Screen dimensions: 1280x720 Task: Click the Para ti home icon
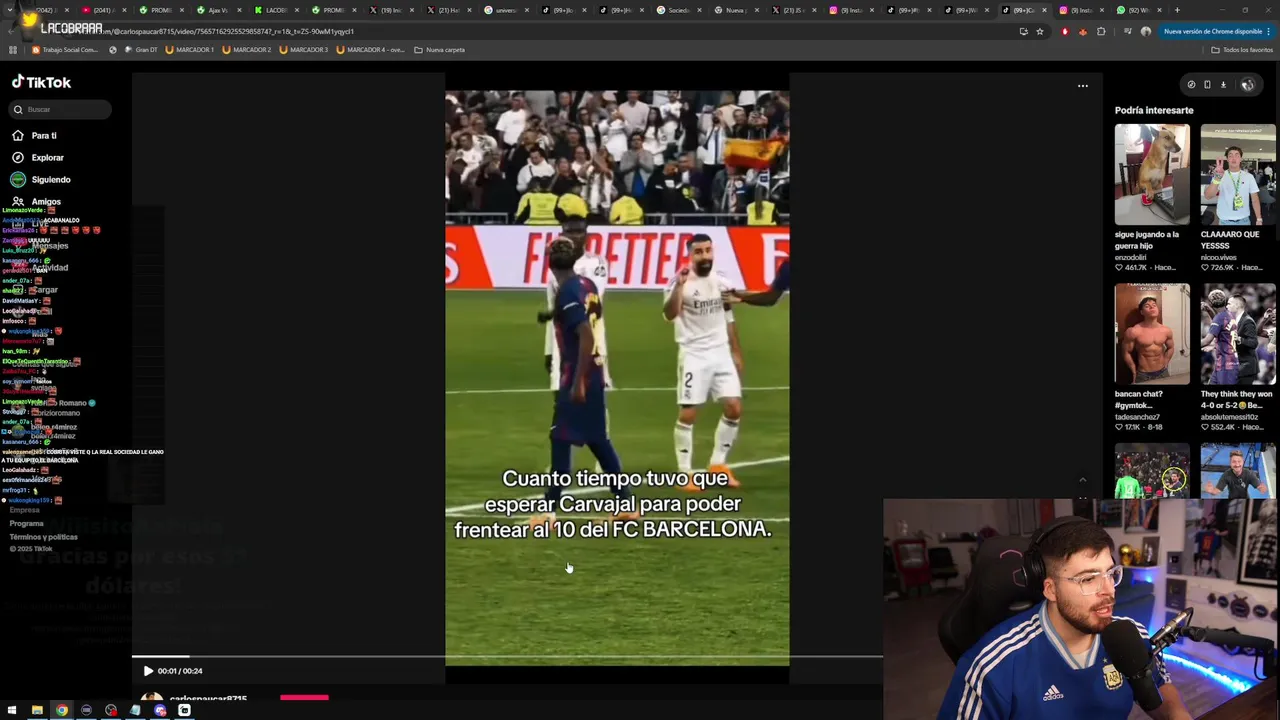click(x=18, y=135)
